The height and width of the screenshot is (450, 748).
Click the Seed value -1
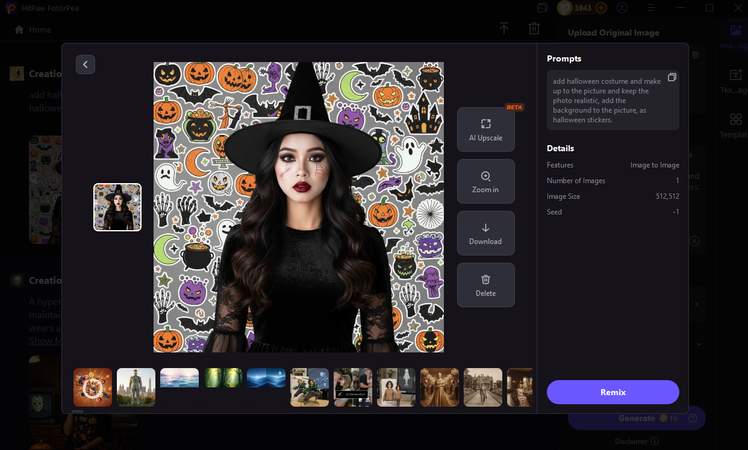pos(675,212)
